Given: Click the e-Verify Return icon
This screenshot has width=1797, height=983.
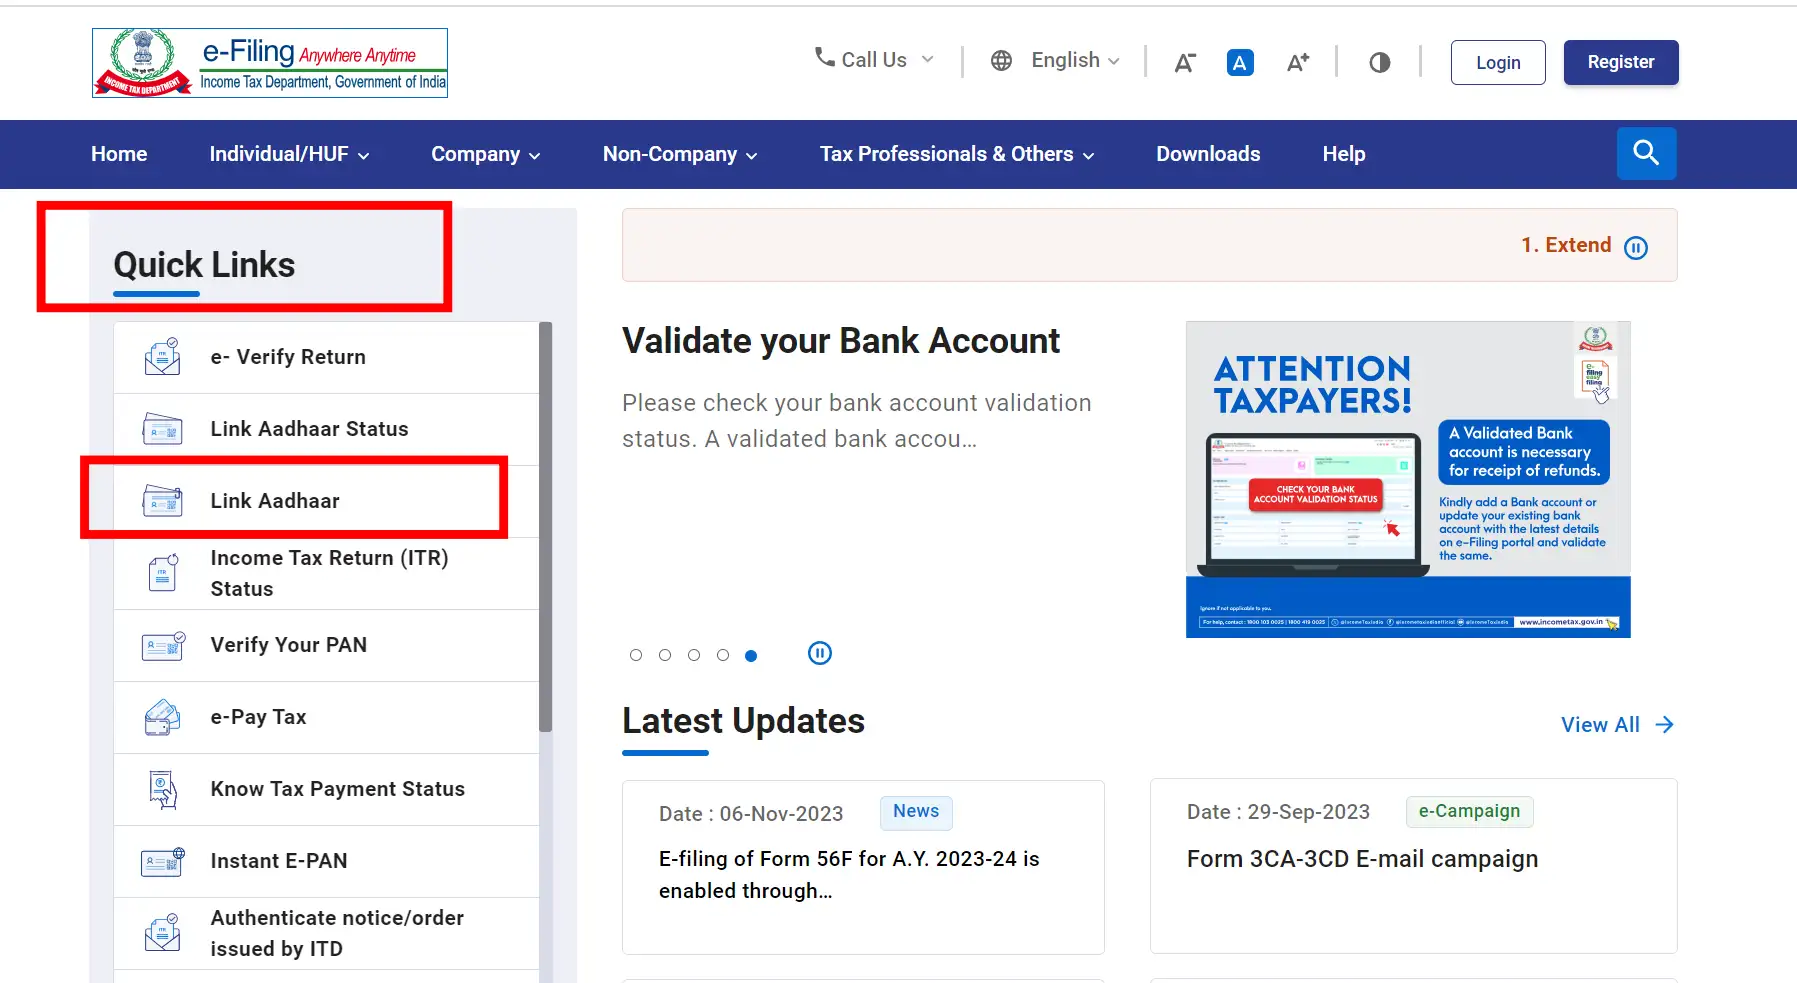Looking at the screenshot, I should (x=162, y=357).
